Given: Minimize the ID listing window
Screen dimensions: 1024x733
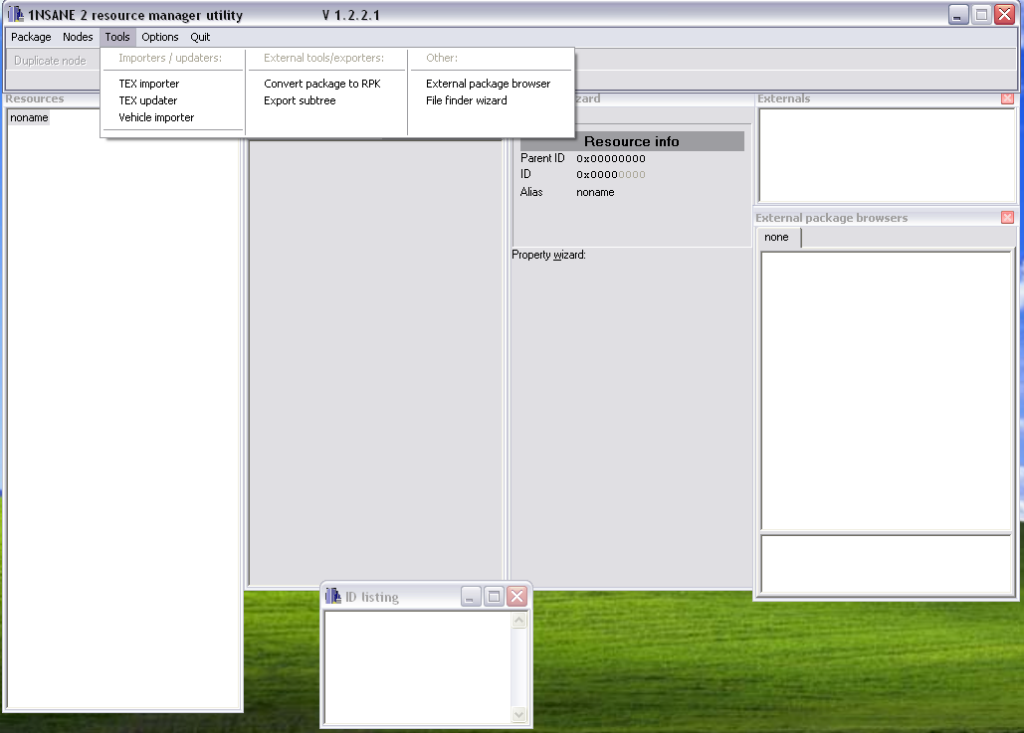Looking at the screenshot, I should [x=471, y=596].
